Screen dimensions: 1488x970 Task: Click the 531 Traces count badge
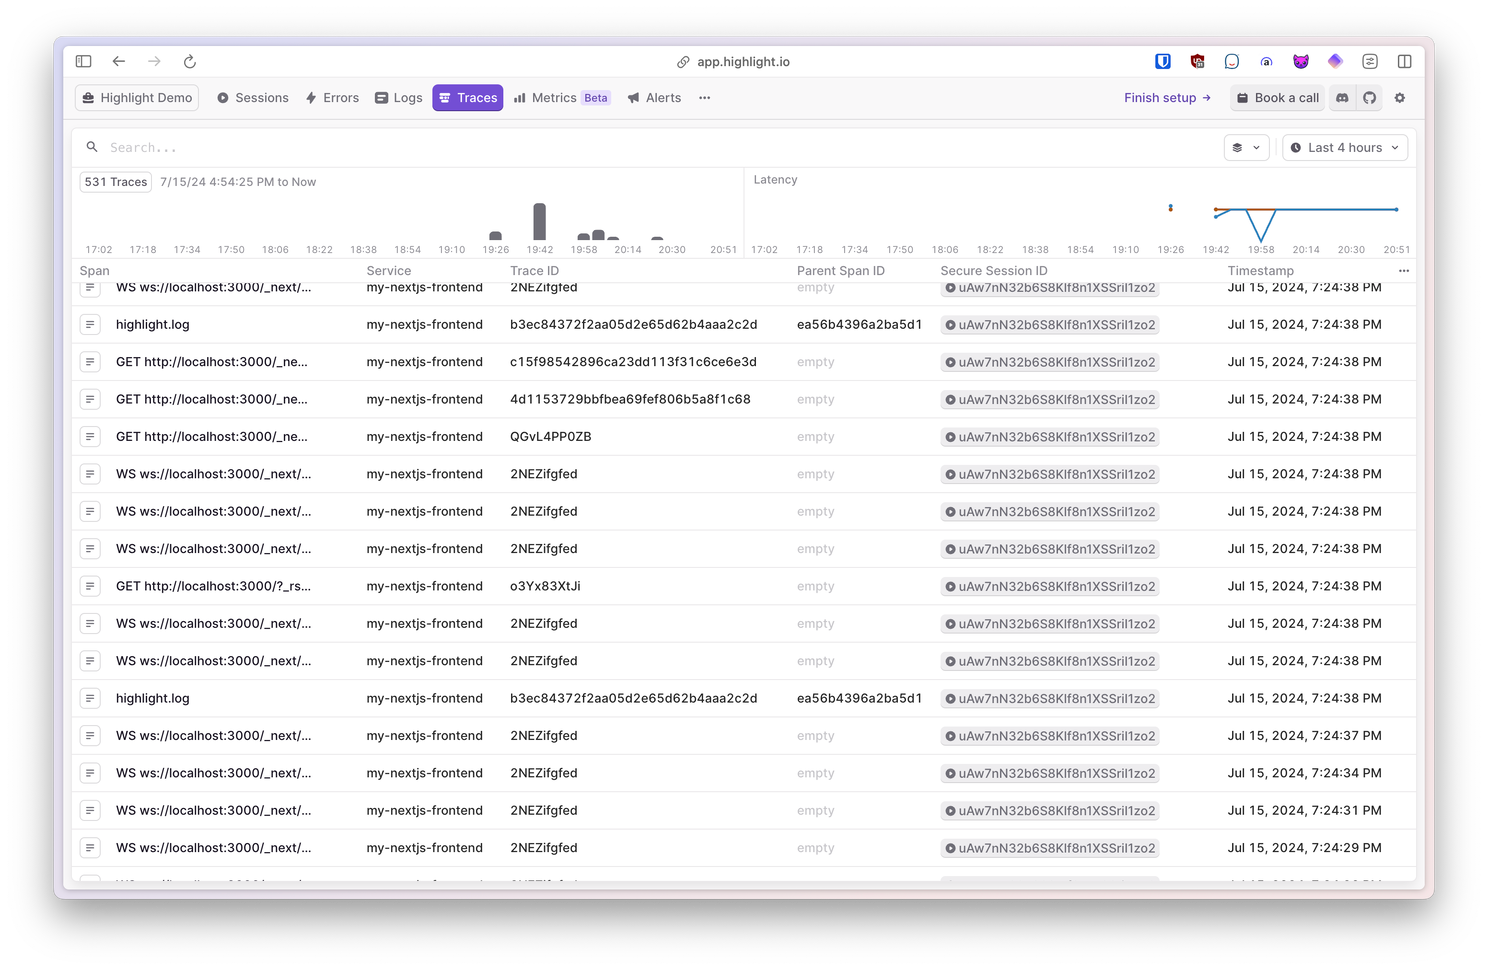point(116,182)
